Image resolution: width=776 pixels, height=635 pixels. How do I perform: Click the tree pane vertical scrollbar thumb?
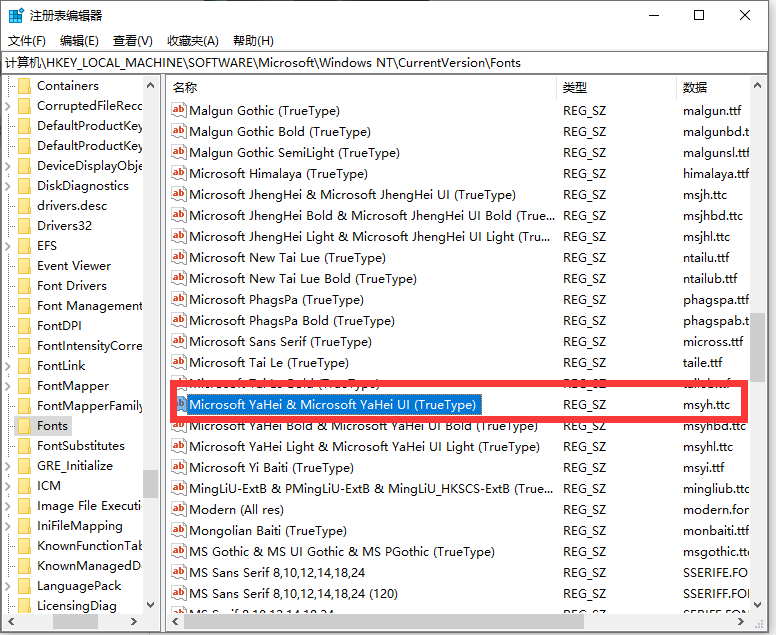pyautogui.click(x=150, y=484)
